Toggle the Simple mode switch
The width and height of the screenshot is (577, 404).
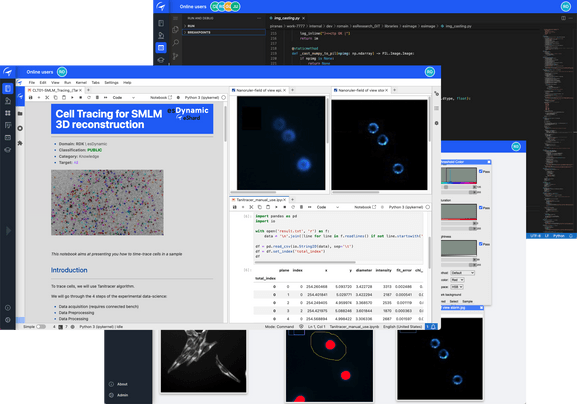tap(40, 327)
